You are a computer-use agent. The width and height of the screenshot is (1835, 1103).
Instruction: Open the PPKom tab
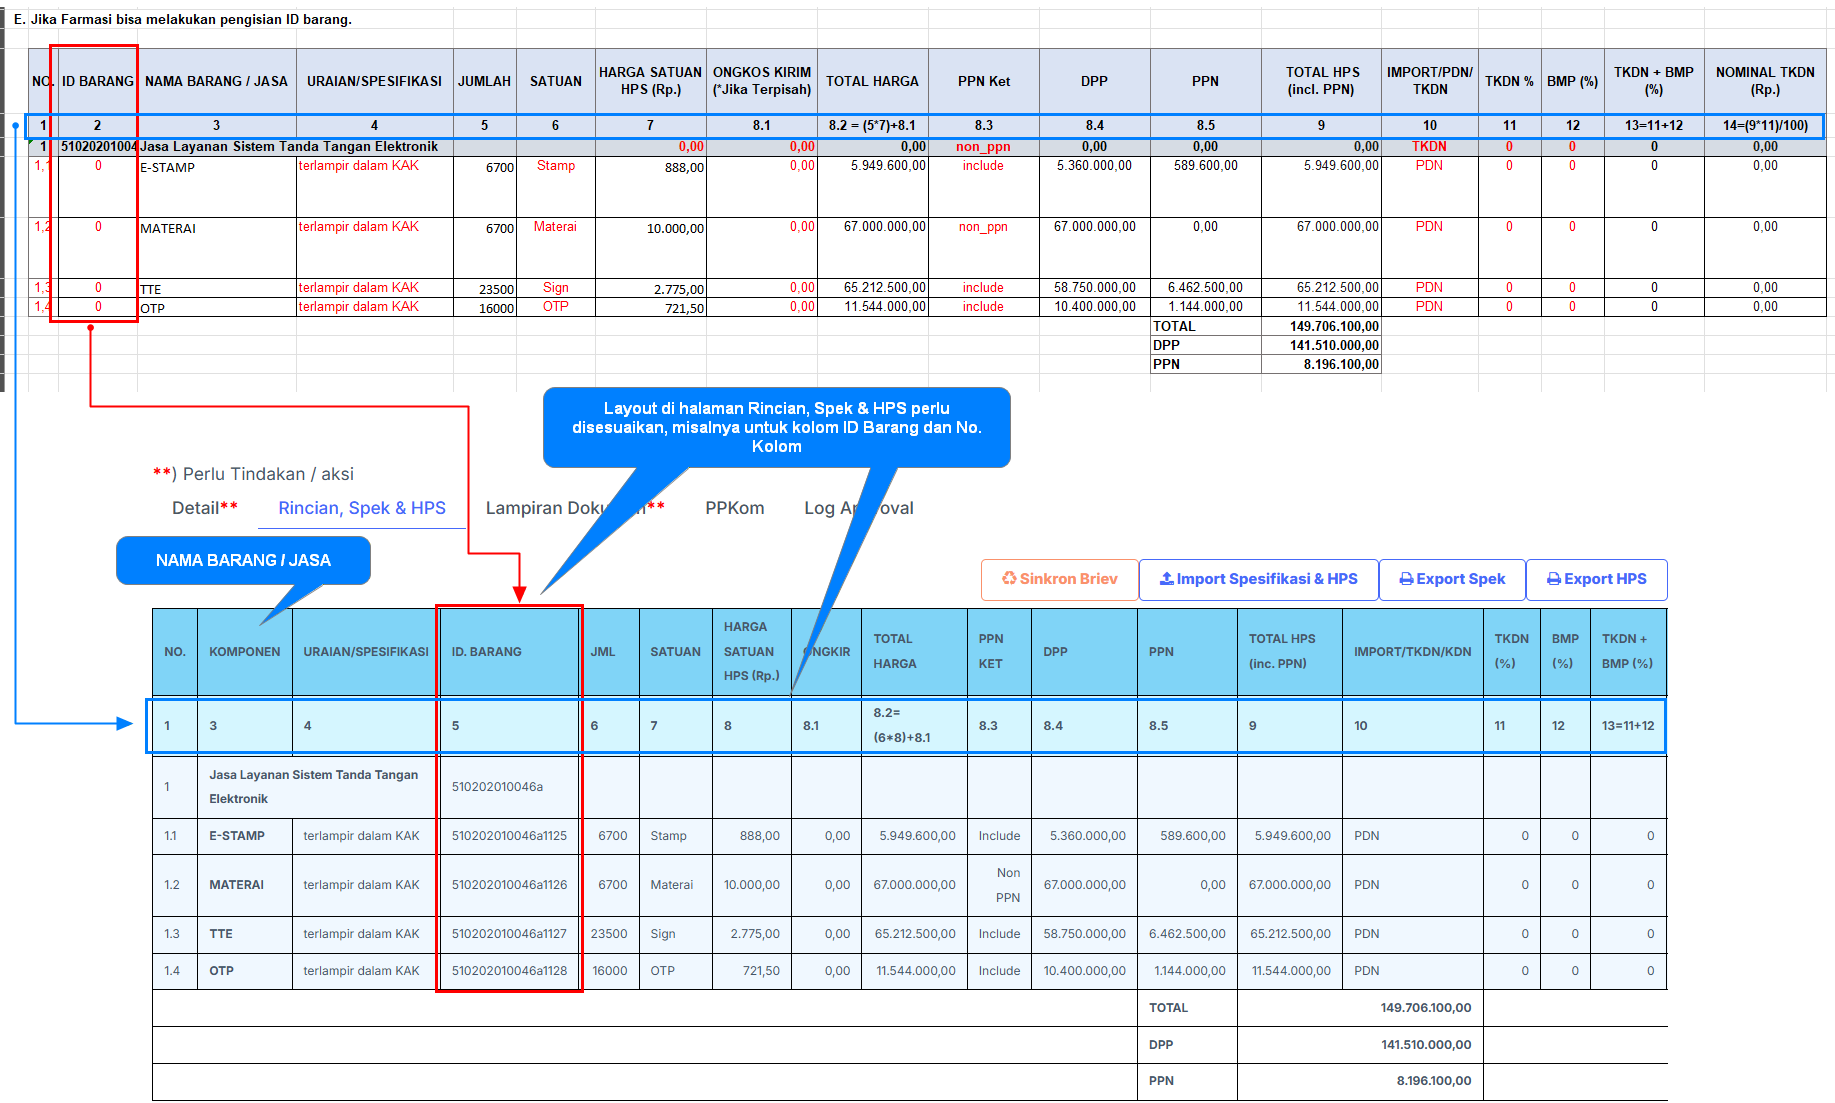[734, 508]
